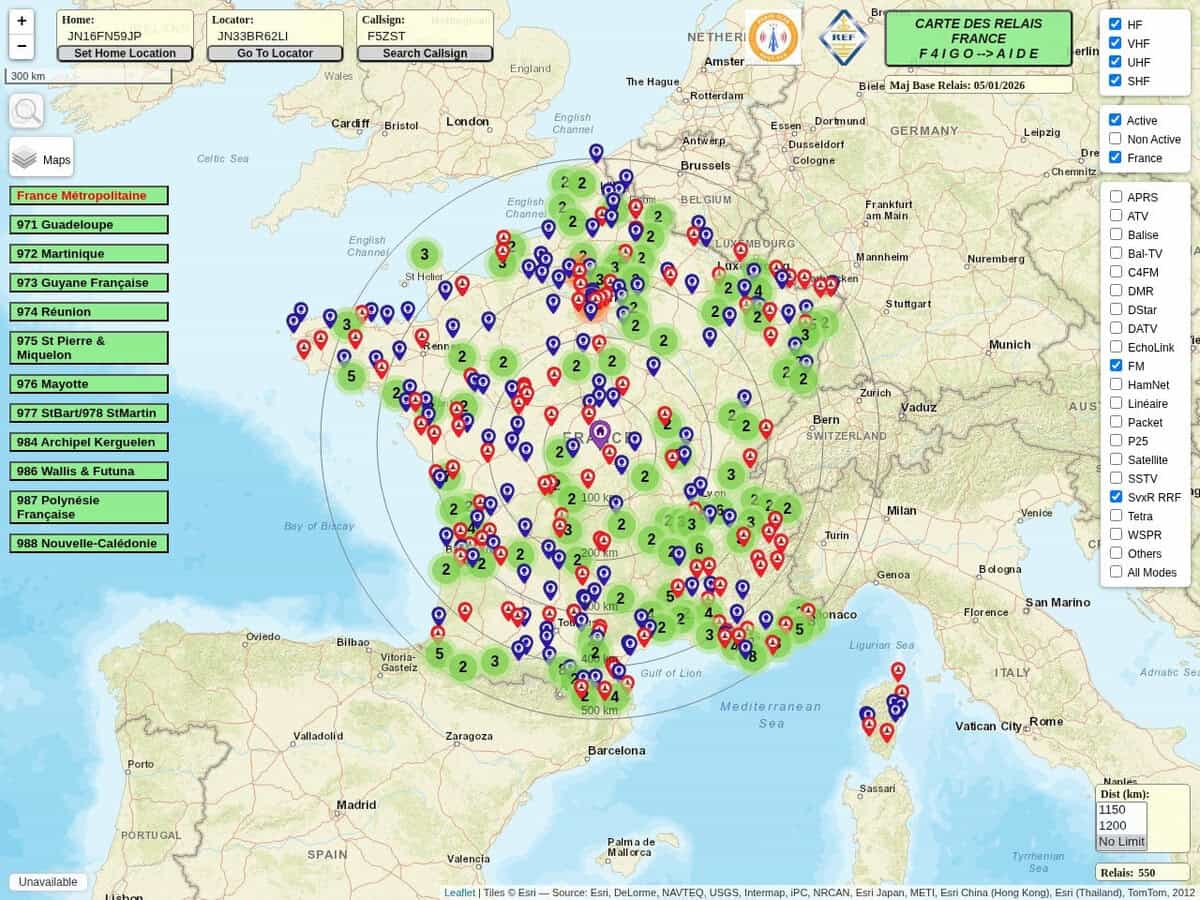Focus the Locator input field

click(x=275, y=35)
